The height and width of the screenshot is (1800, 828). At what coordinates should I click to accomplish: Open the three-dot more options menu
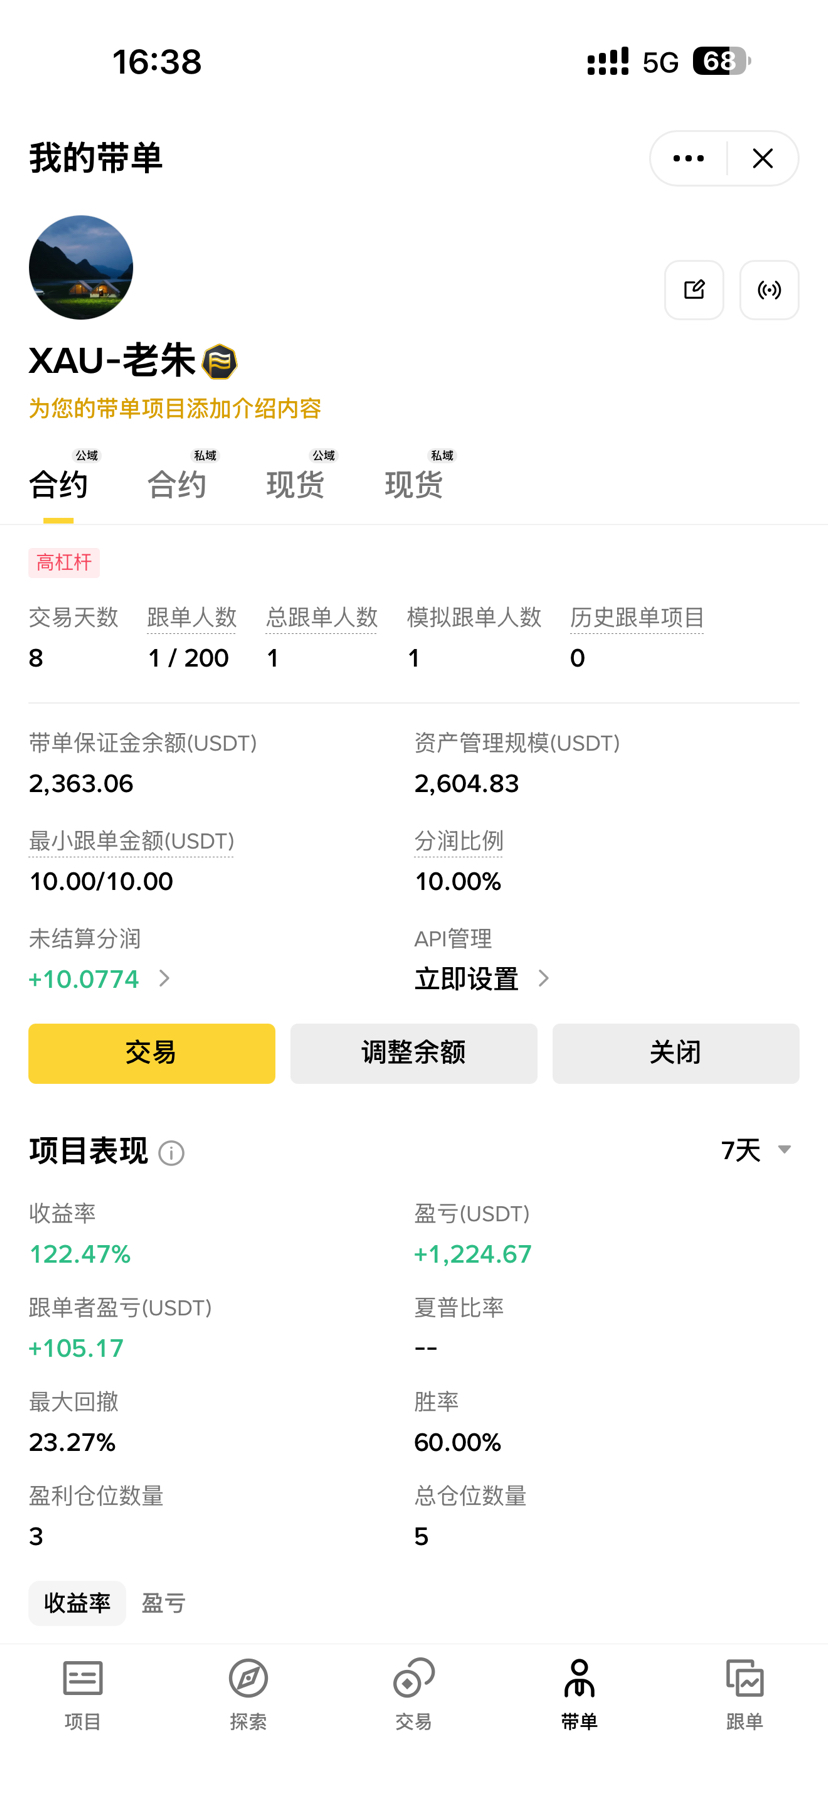tap(688, 158)
